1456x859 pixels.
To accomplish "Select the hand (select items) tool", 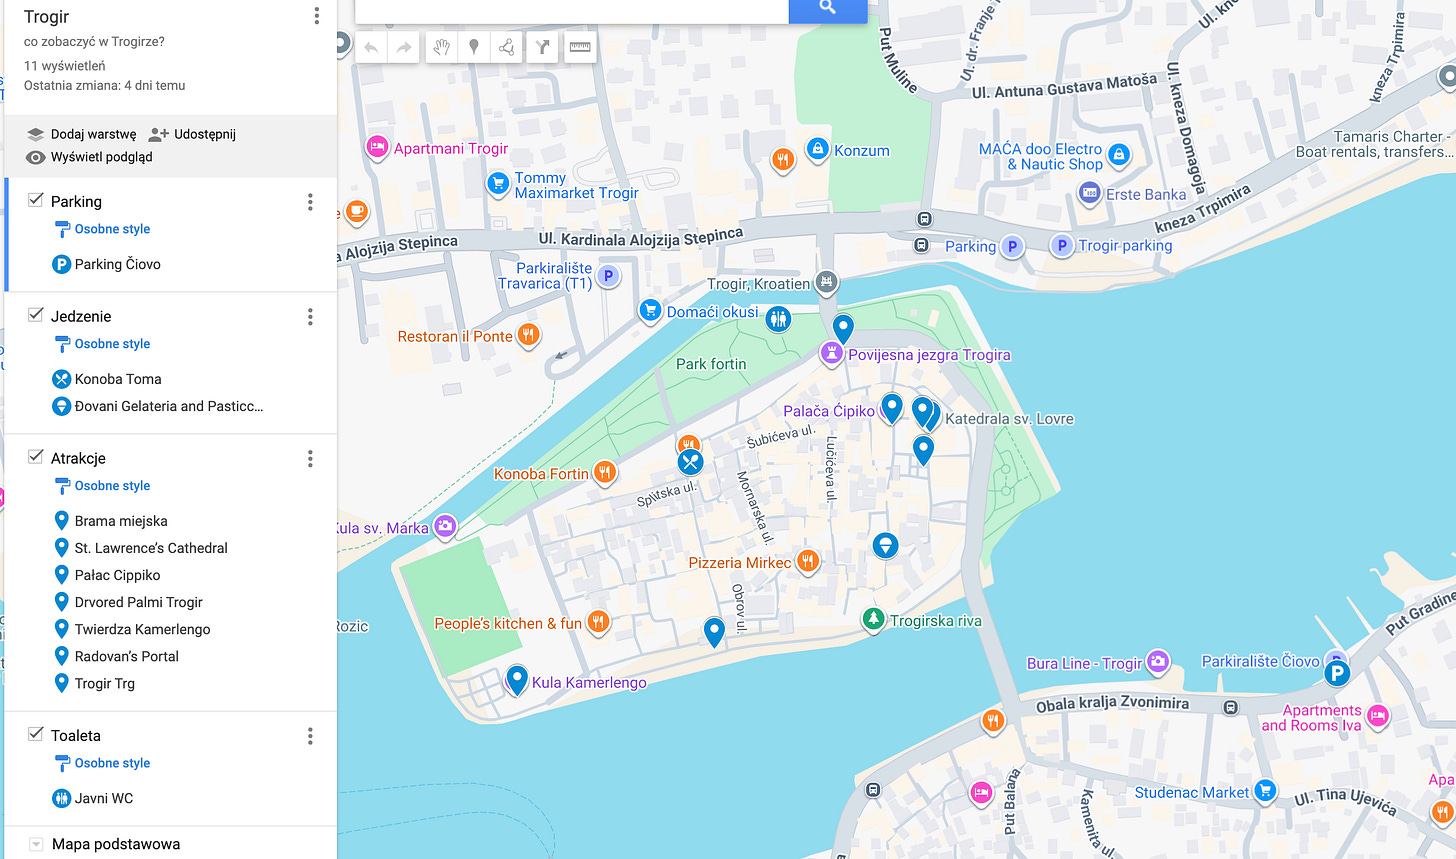I will pos(441,47).
